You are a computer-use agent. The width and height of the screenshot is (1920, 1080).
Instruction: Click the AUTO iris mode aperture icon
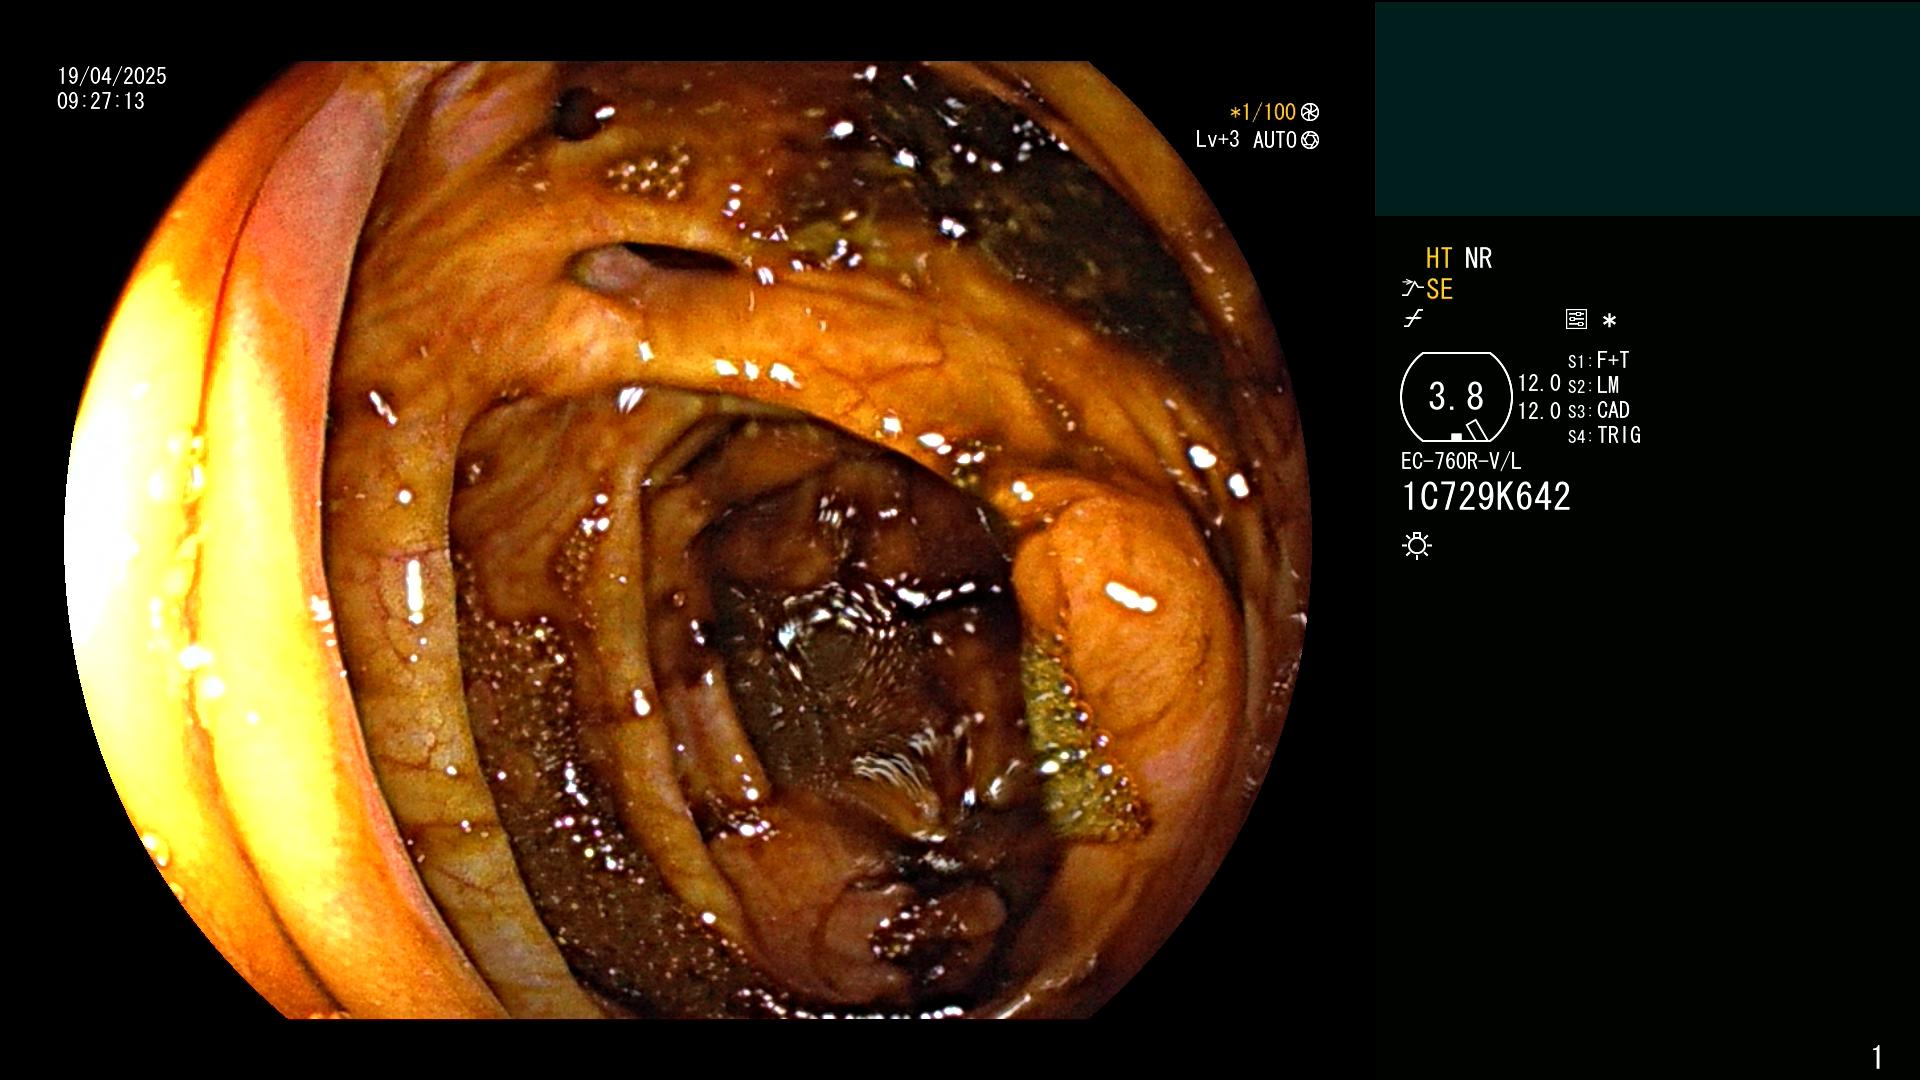pyautogui.click(x=1310, y=140)
